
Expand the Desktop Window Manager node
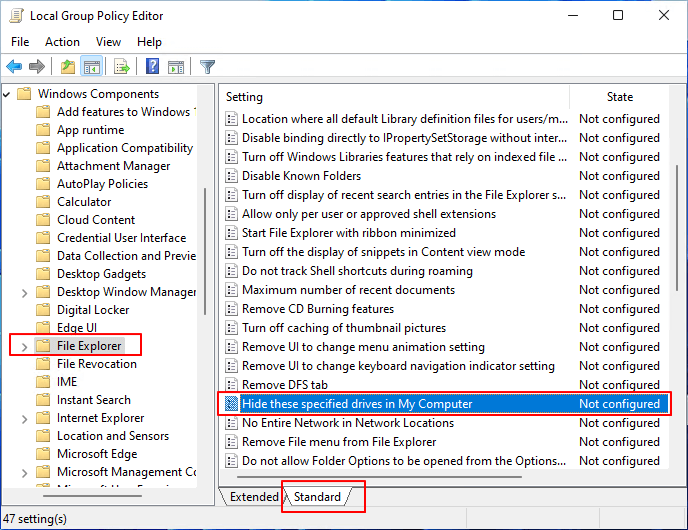click(24, 292)
